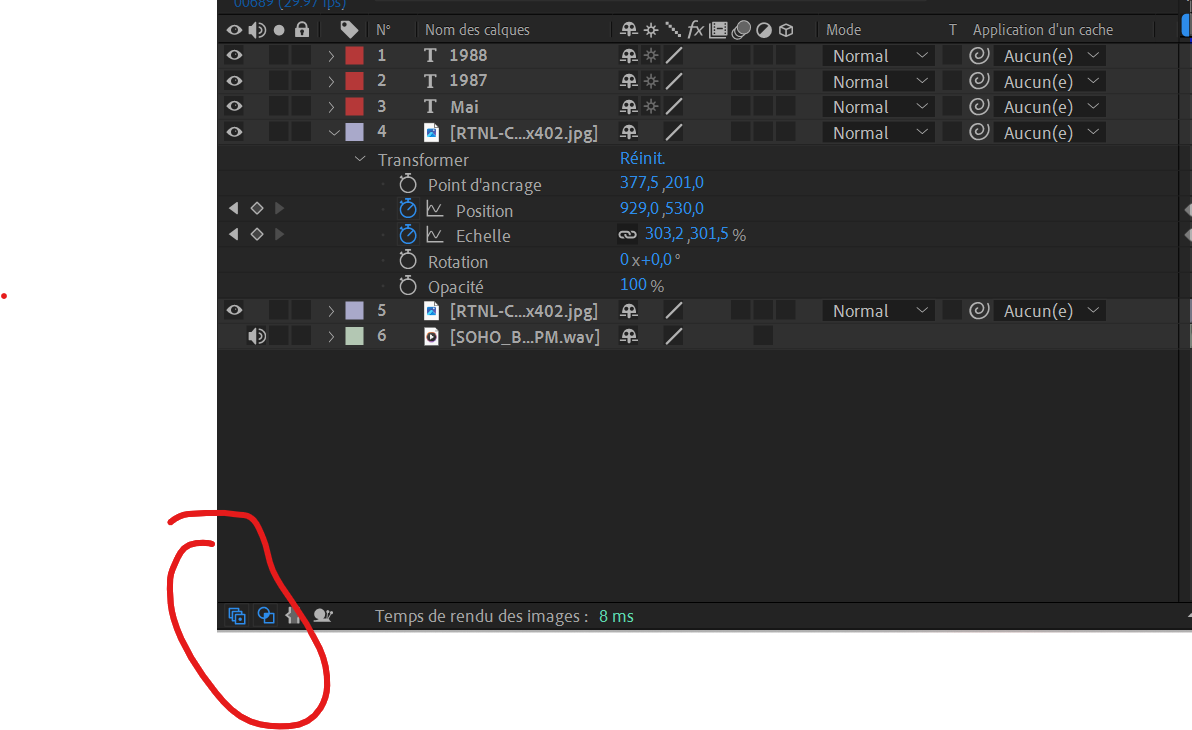Click the label tag column header icon

pos(349,30)
